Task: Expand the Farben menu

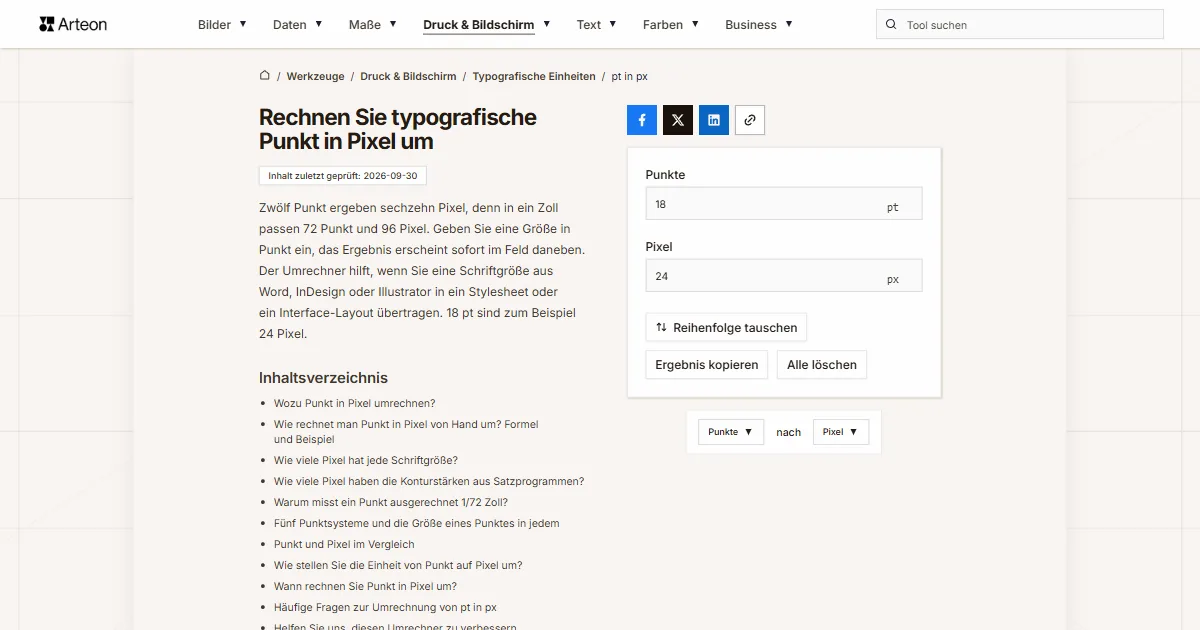Action: tap(671, 25)
